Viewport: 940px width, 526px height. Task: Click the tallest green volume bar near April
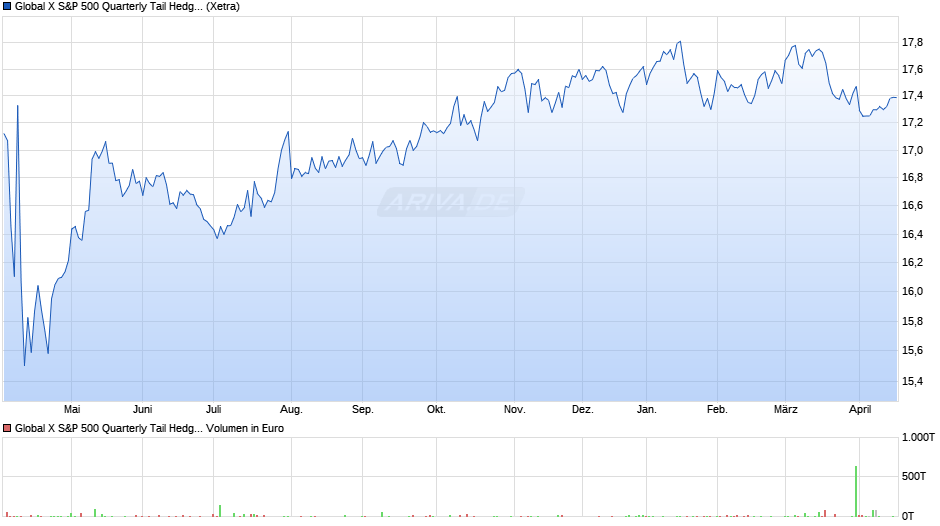point(856,491)
